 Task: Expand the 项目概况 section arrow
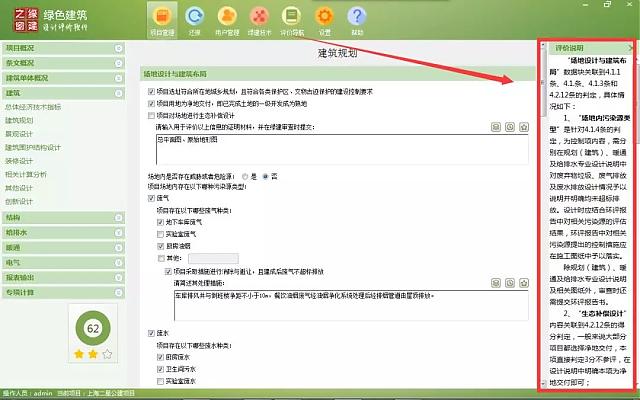[118, 48]
